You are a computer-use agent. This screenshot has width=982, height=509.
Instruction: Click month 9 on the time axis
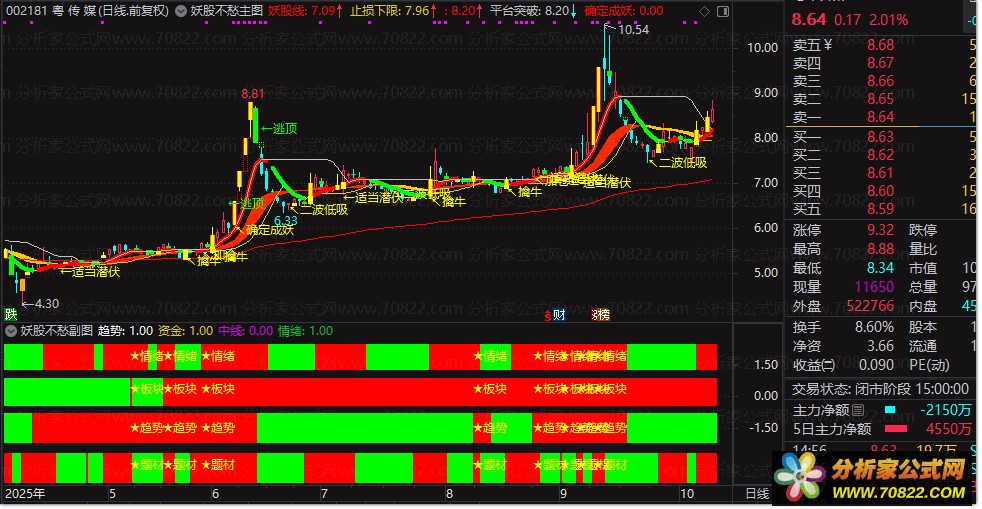[564, 493]
